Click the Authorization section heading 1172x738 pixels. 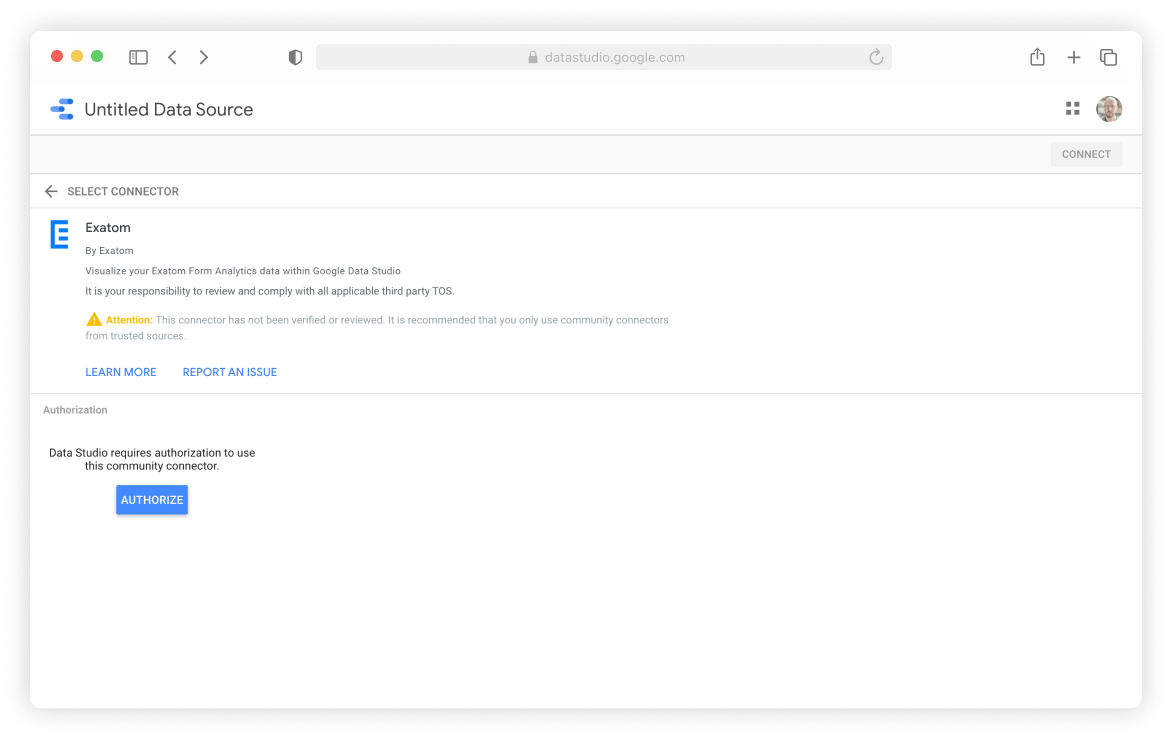75,410
